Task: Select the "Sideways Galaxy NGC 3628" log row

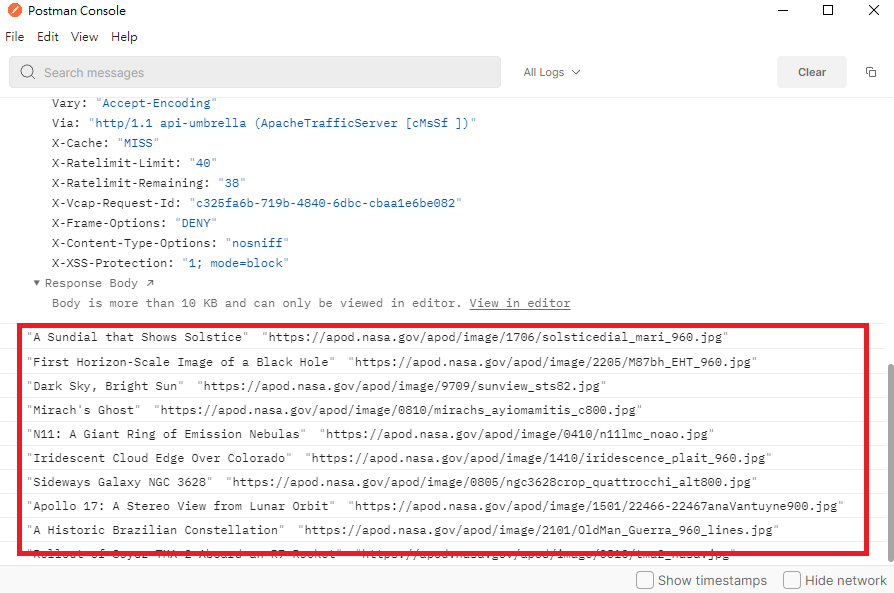Action: [442, 482]
